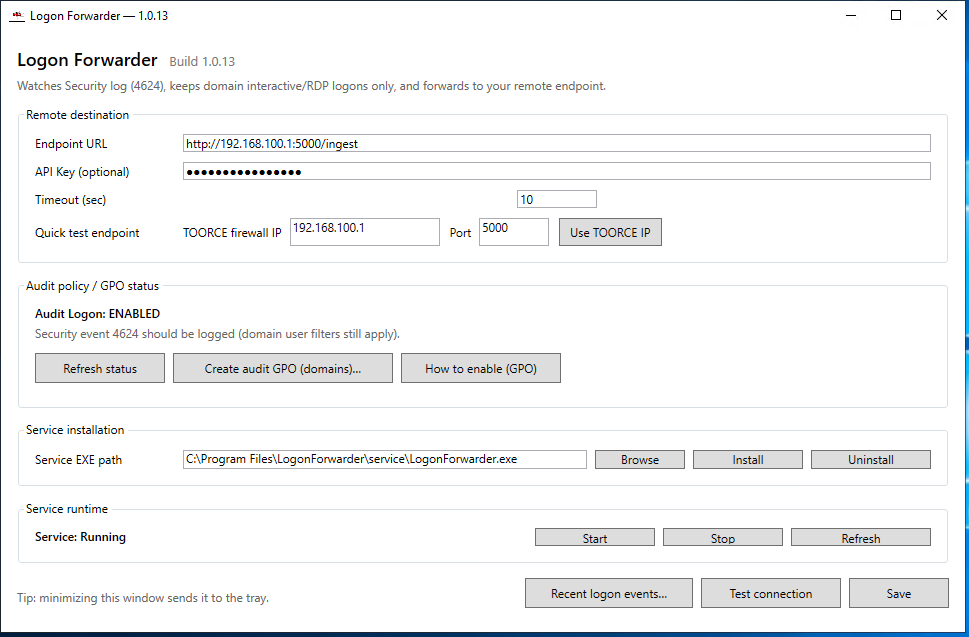969x637 pixels.
Task: Click the 'Service: Running' status text
Action: (80, 537)
